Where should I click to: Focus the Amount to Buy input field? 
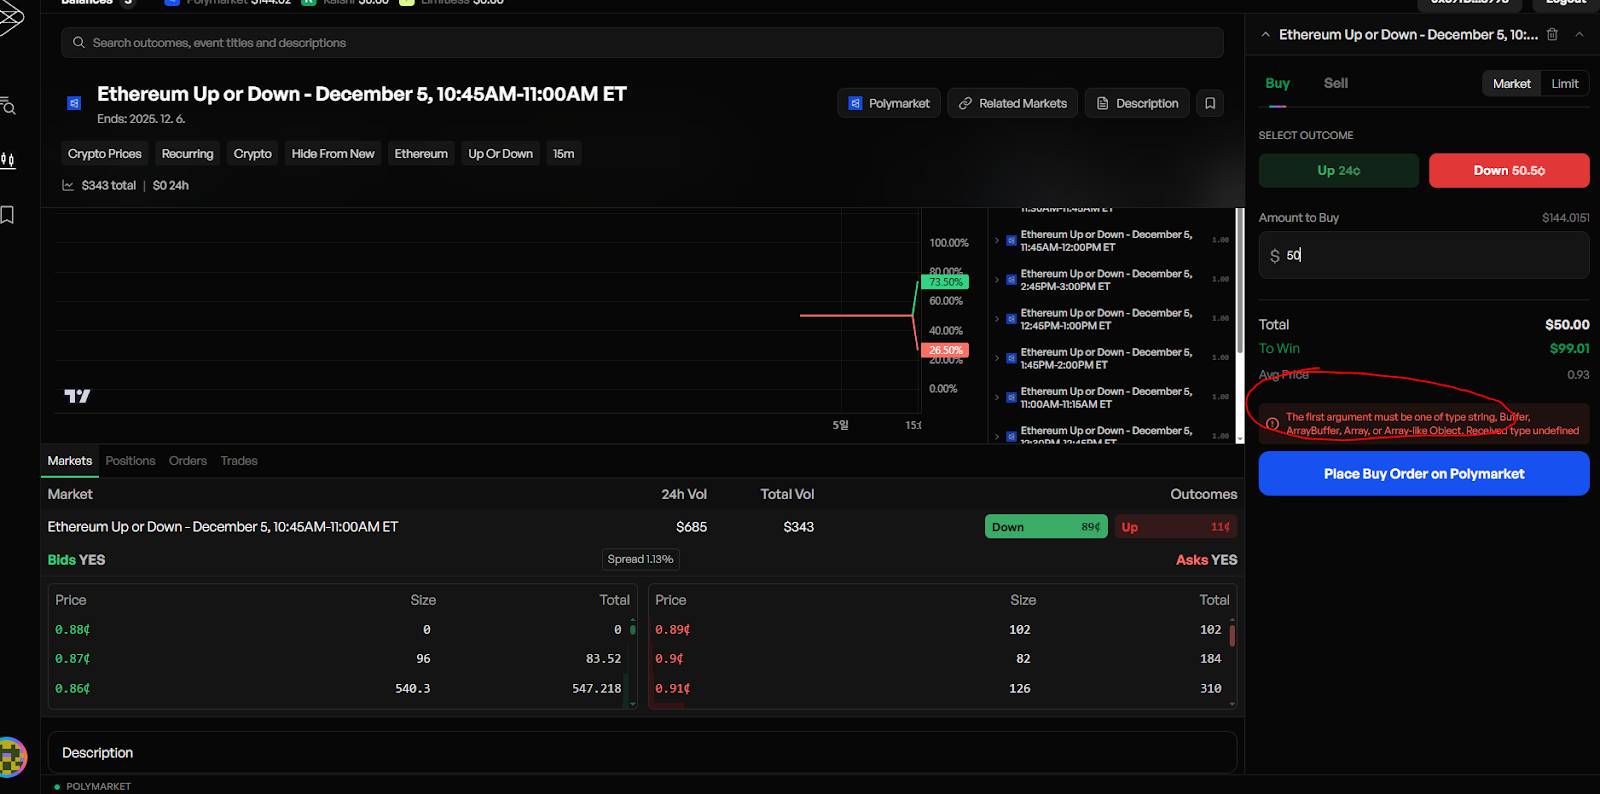pyautogui.click(x=1424, y=255)
